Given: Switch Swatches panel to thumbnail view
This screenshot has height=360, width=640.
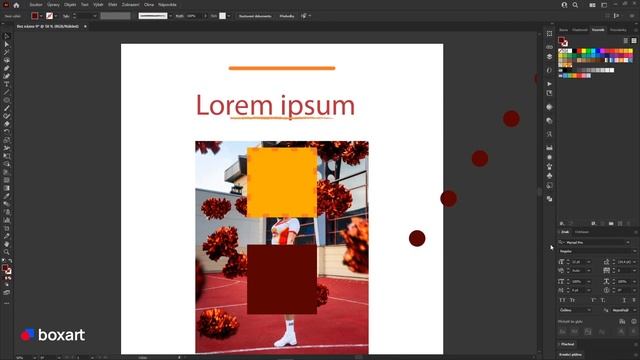Looking at the screenshot, I should (x=634, y=41).
